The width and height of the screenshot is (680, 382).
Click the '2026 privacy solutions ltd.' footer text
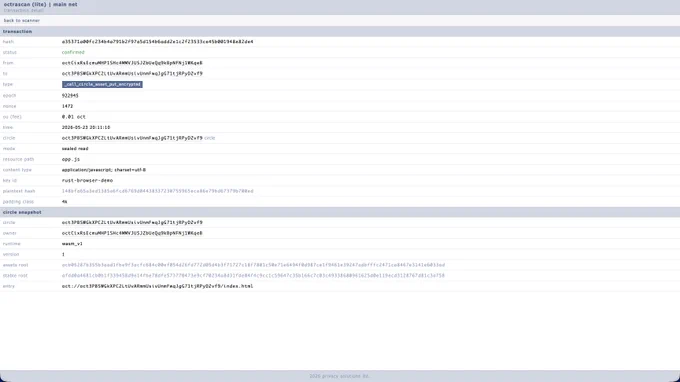pos(340,376)
